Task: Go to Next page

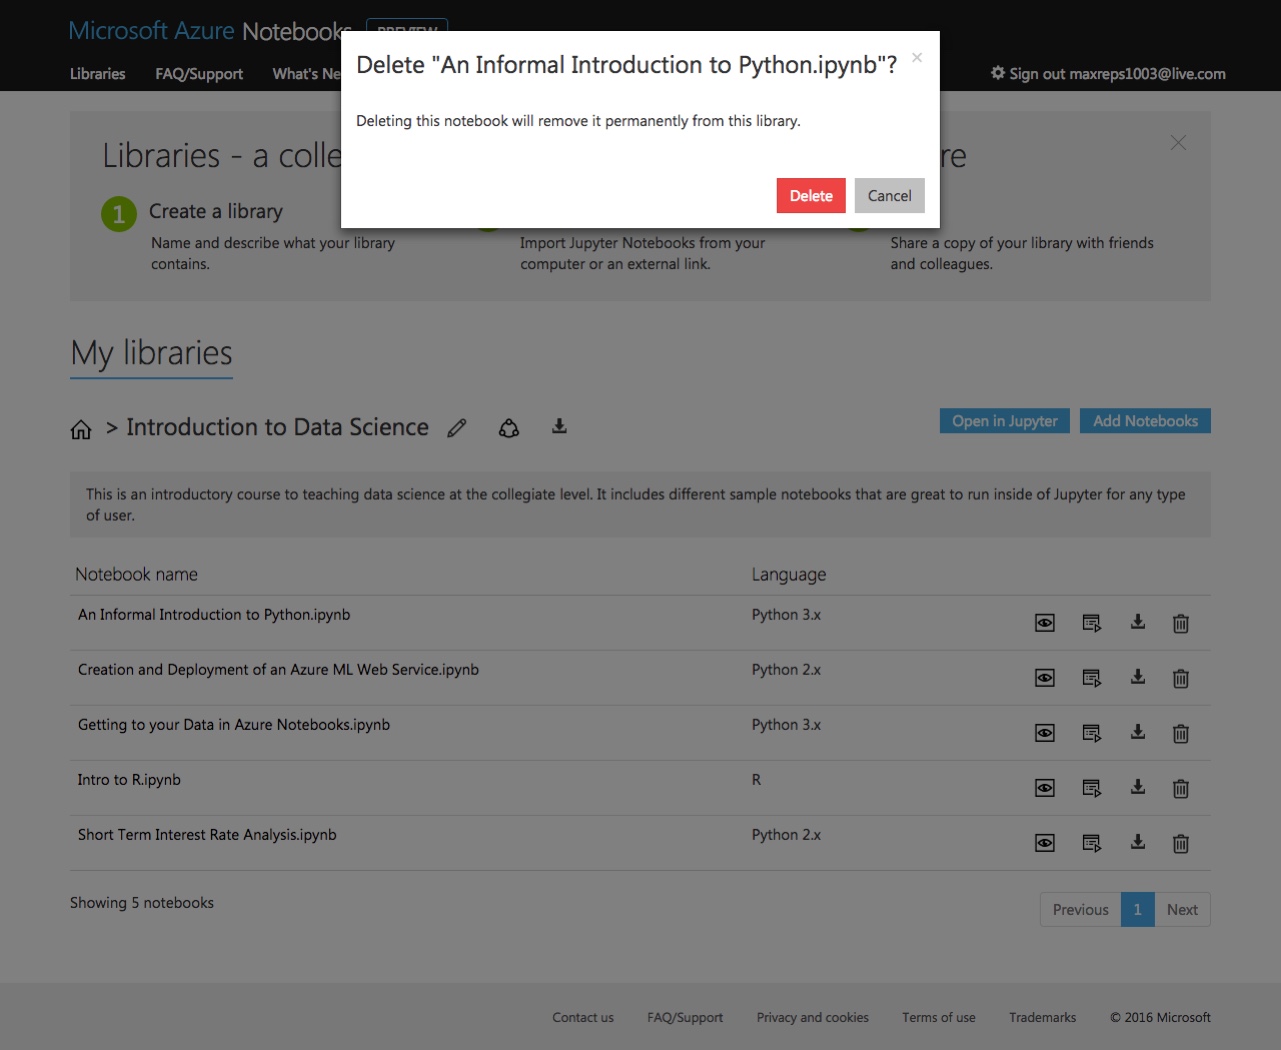Action: coord(1182,910)
